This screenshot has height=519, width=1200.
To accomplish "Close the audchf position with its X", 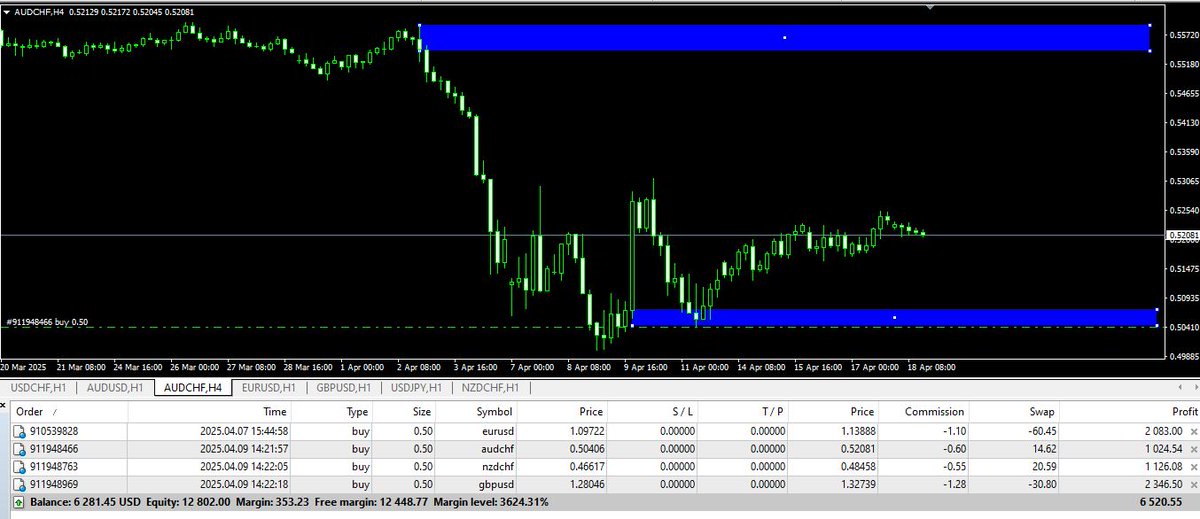I will [1193, 449].
